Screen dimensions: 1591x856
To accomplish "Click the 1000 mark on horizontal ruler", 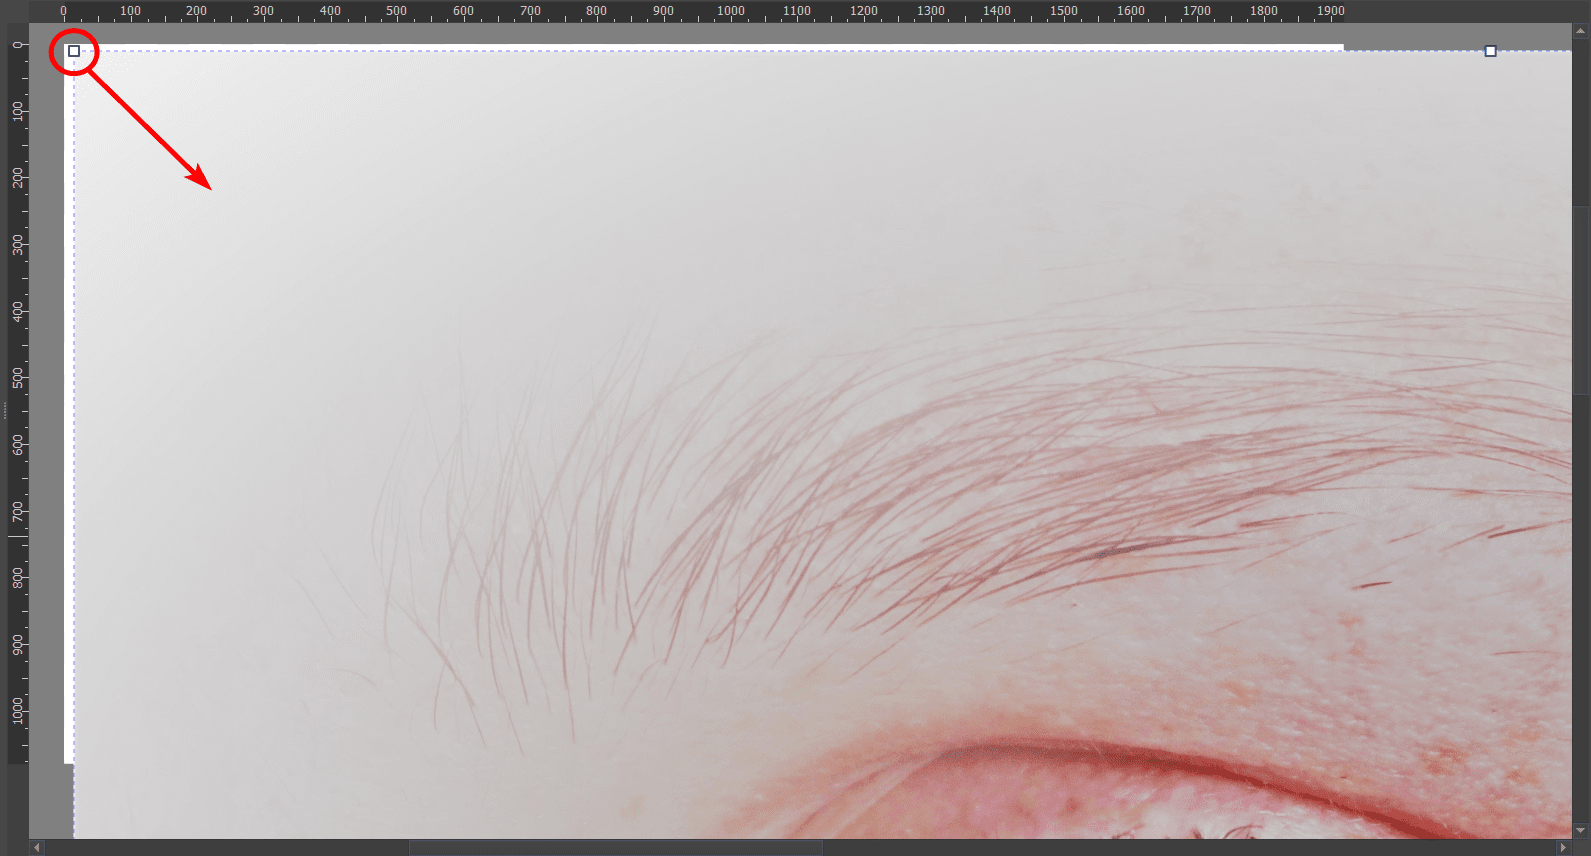I will coord(730,11).
